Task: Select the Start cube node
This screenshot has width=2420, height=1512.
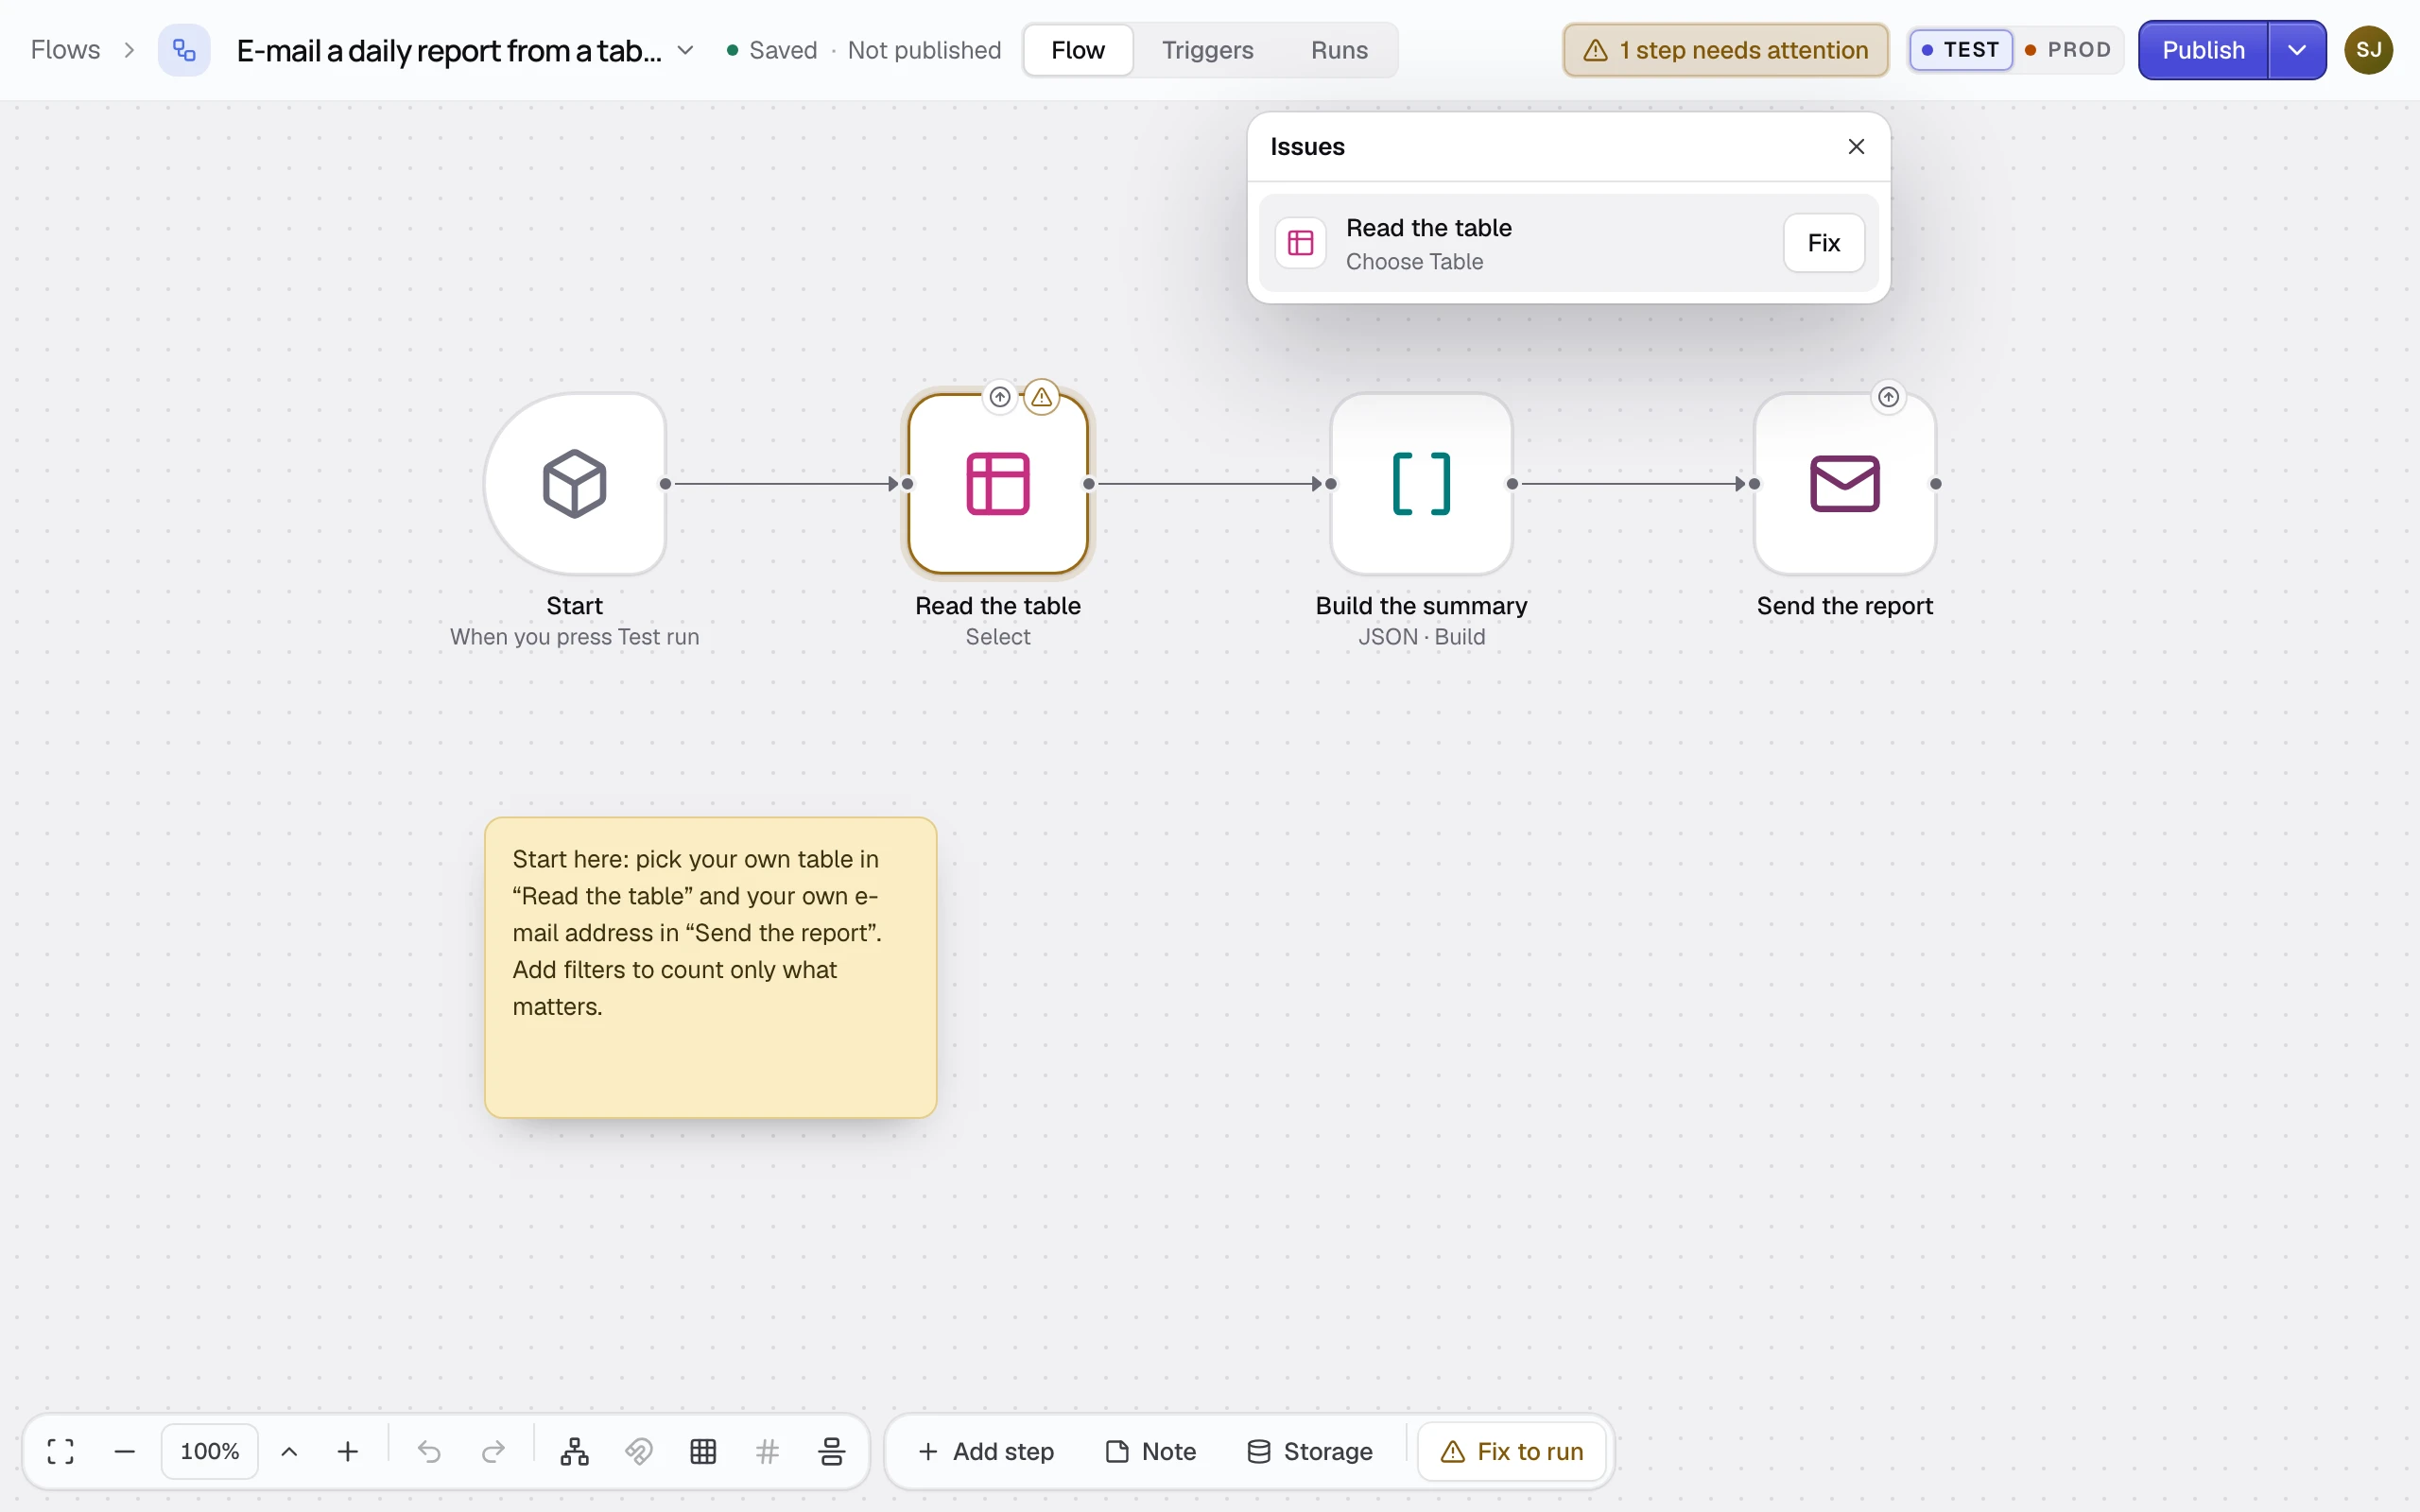Action: [575, 484]
